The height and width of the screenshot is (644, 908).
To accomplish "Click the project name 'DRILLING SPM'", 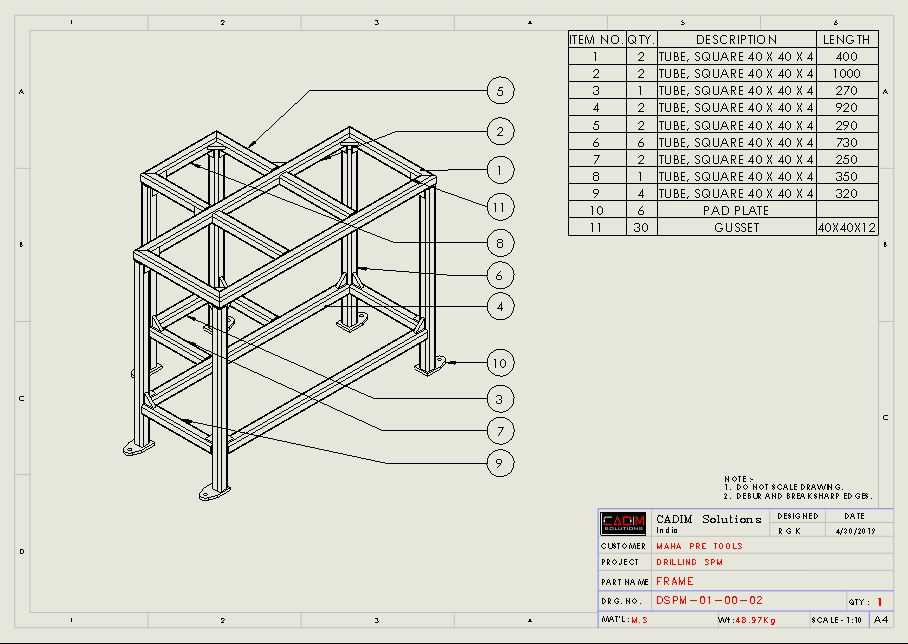I will [x=690, y=562].
